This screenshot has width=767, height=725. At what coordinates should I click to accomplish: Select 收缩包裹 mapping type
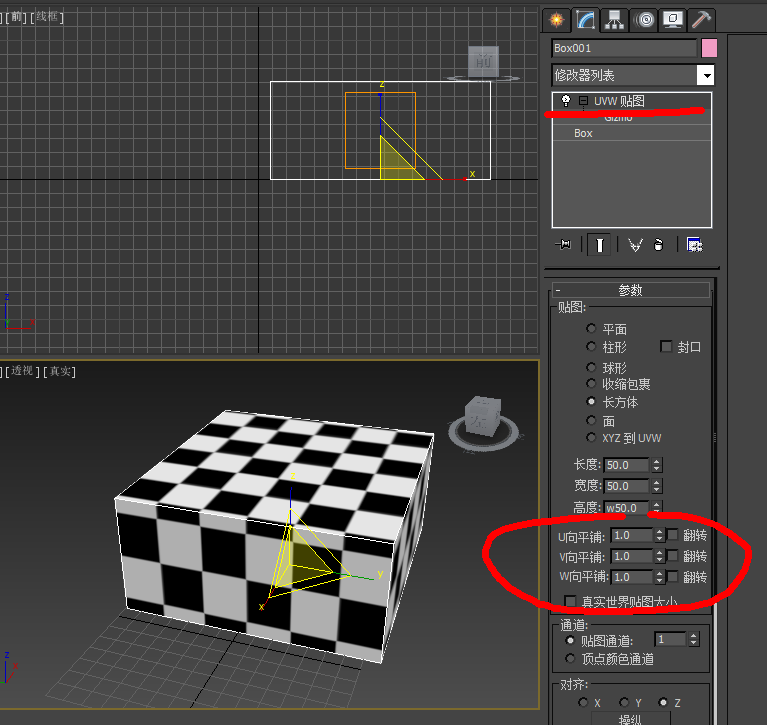tap(591, 383)
